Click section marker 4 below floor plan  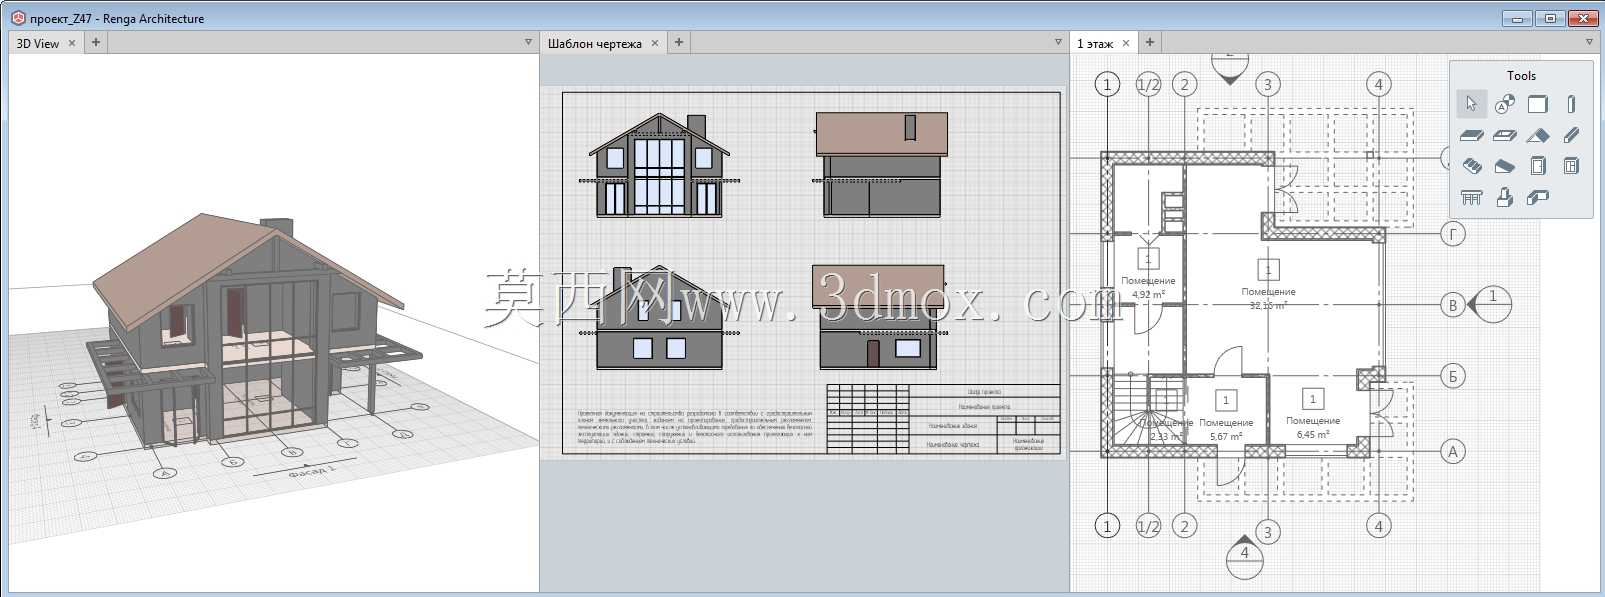click(x=1244, y=556)
